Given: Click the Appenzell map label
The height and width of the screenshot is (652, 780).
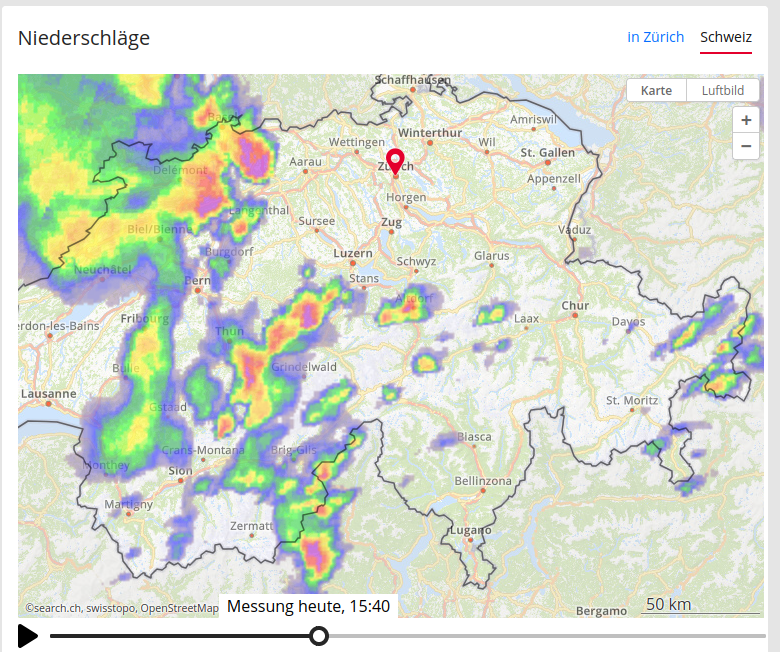Looking at the screenshot, I should [554, 179].
